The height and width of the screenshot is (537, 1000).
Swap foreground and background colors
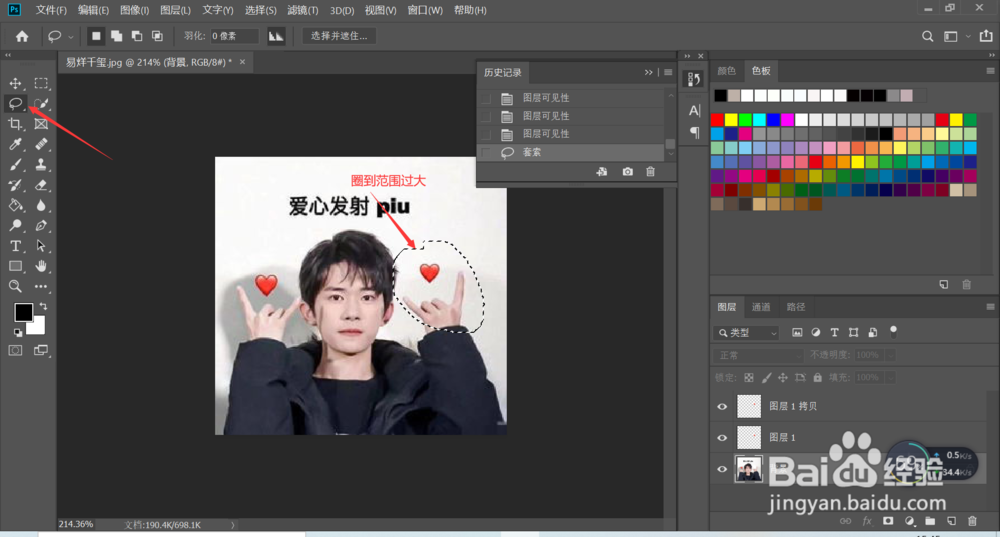coord(43,306)
